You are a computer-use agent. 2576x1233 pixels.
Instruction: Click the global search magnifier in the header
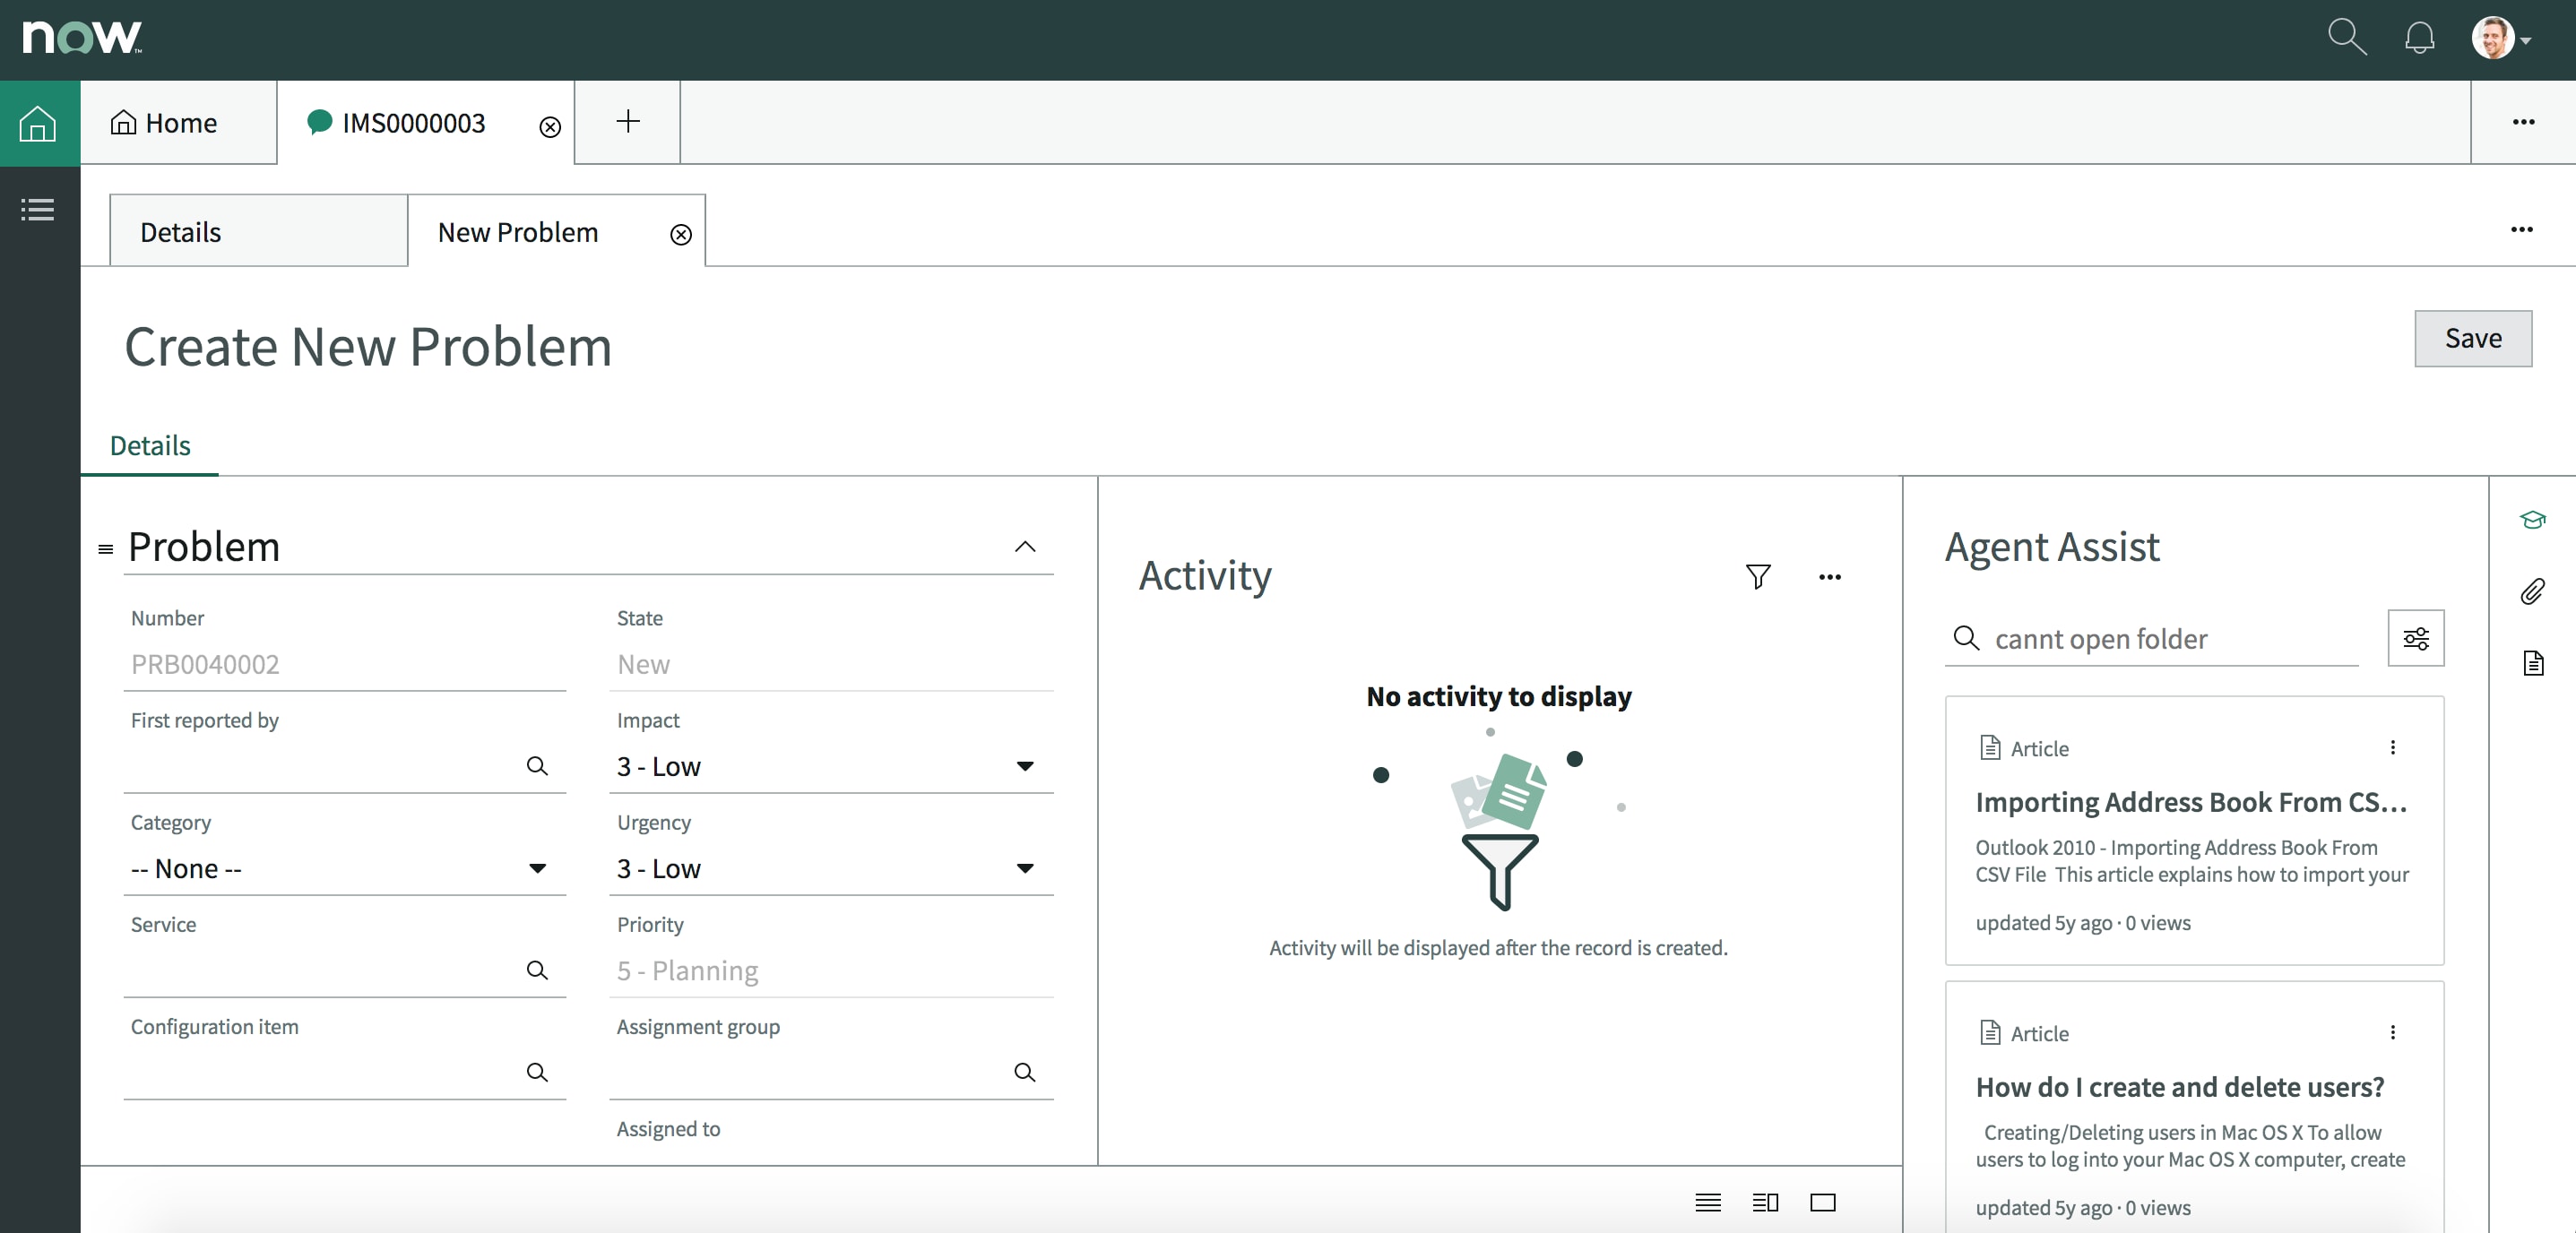pos(2348,37)
